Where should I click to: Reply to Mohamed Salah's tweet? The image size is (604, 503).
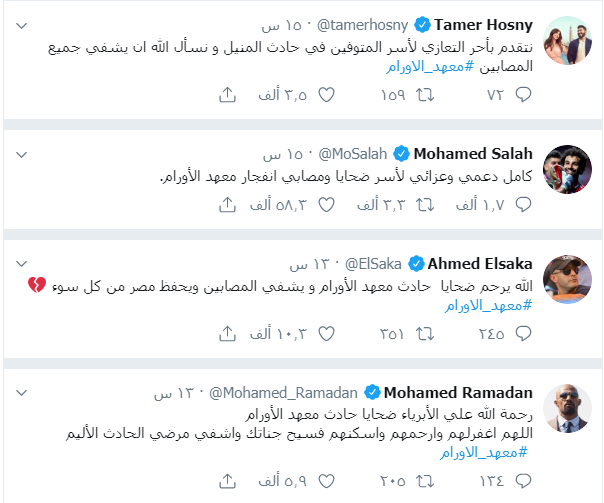[523, 204]
